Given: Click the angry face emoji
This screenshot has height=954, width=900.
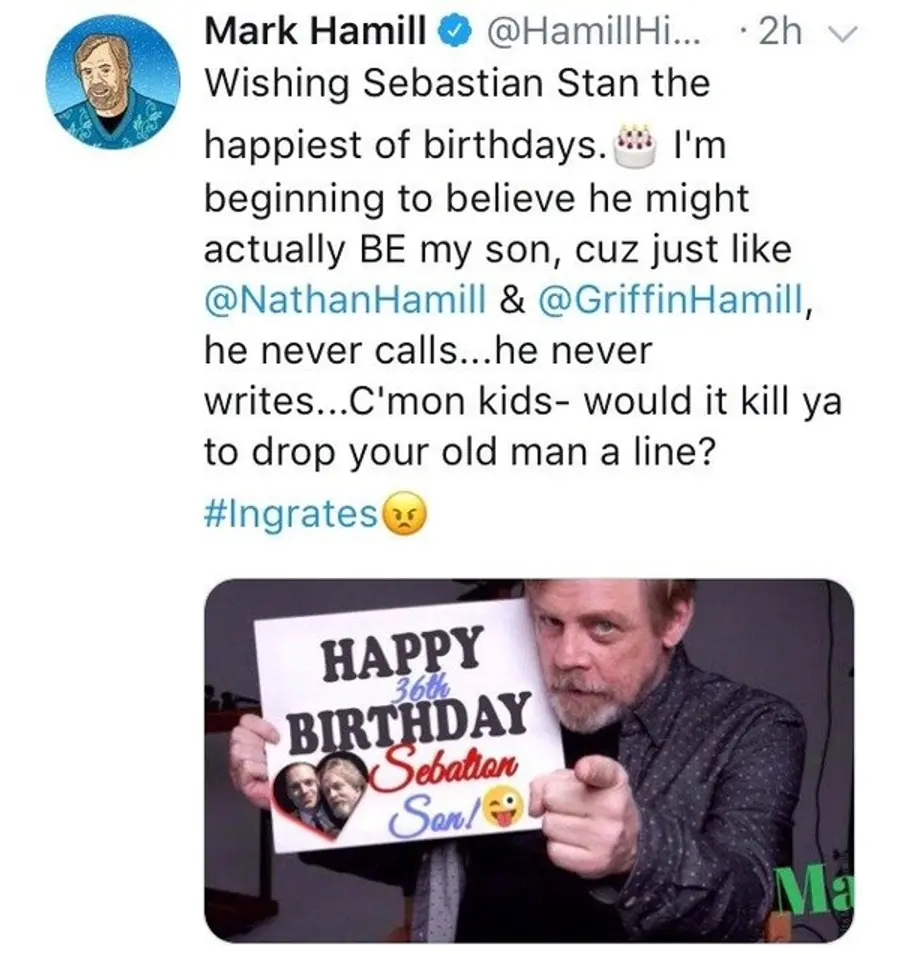Looking at the screenshot, I should 403,513.
